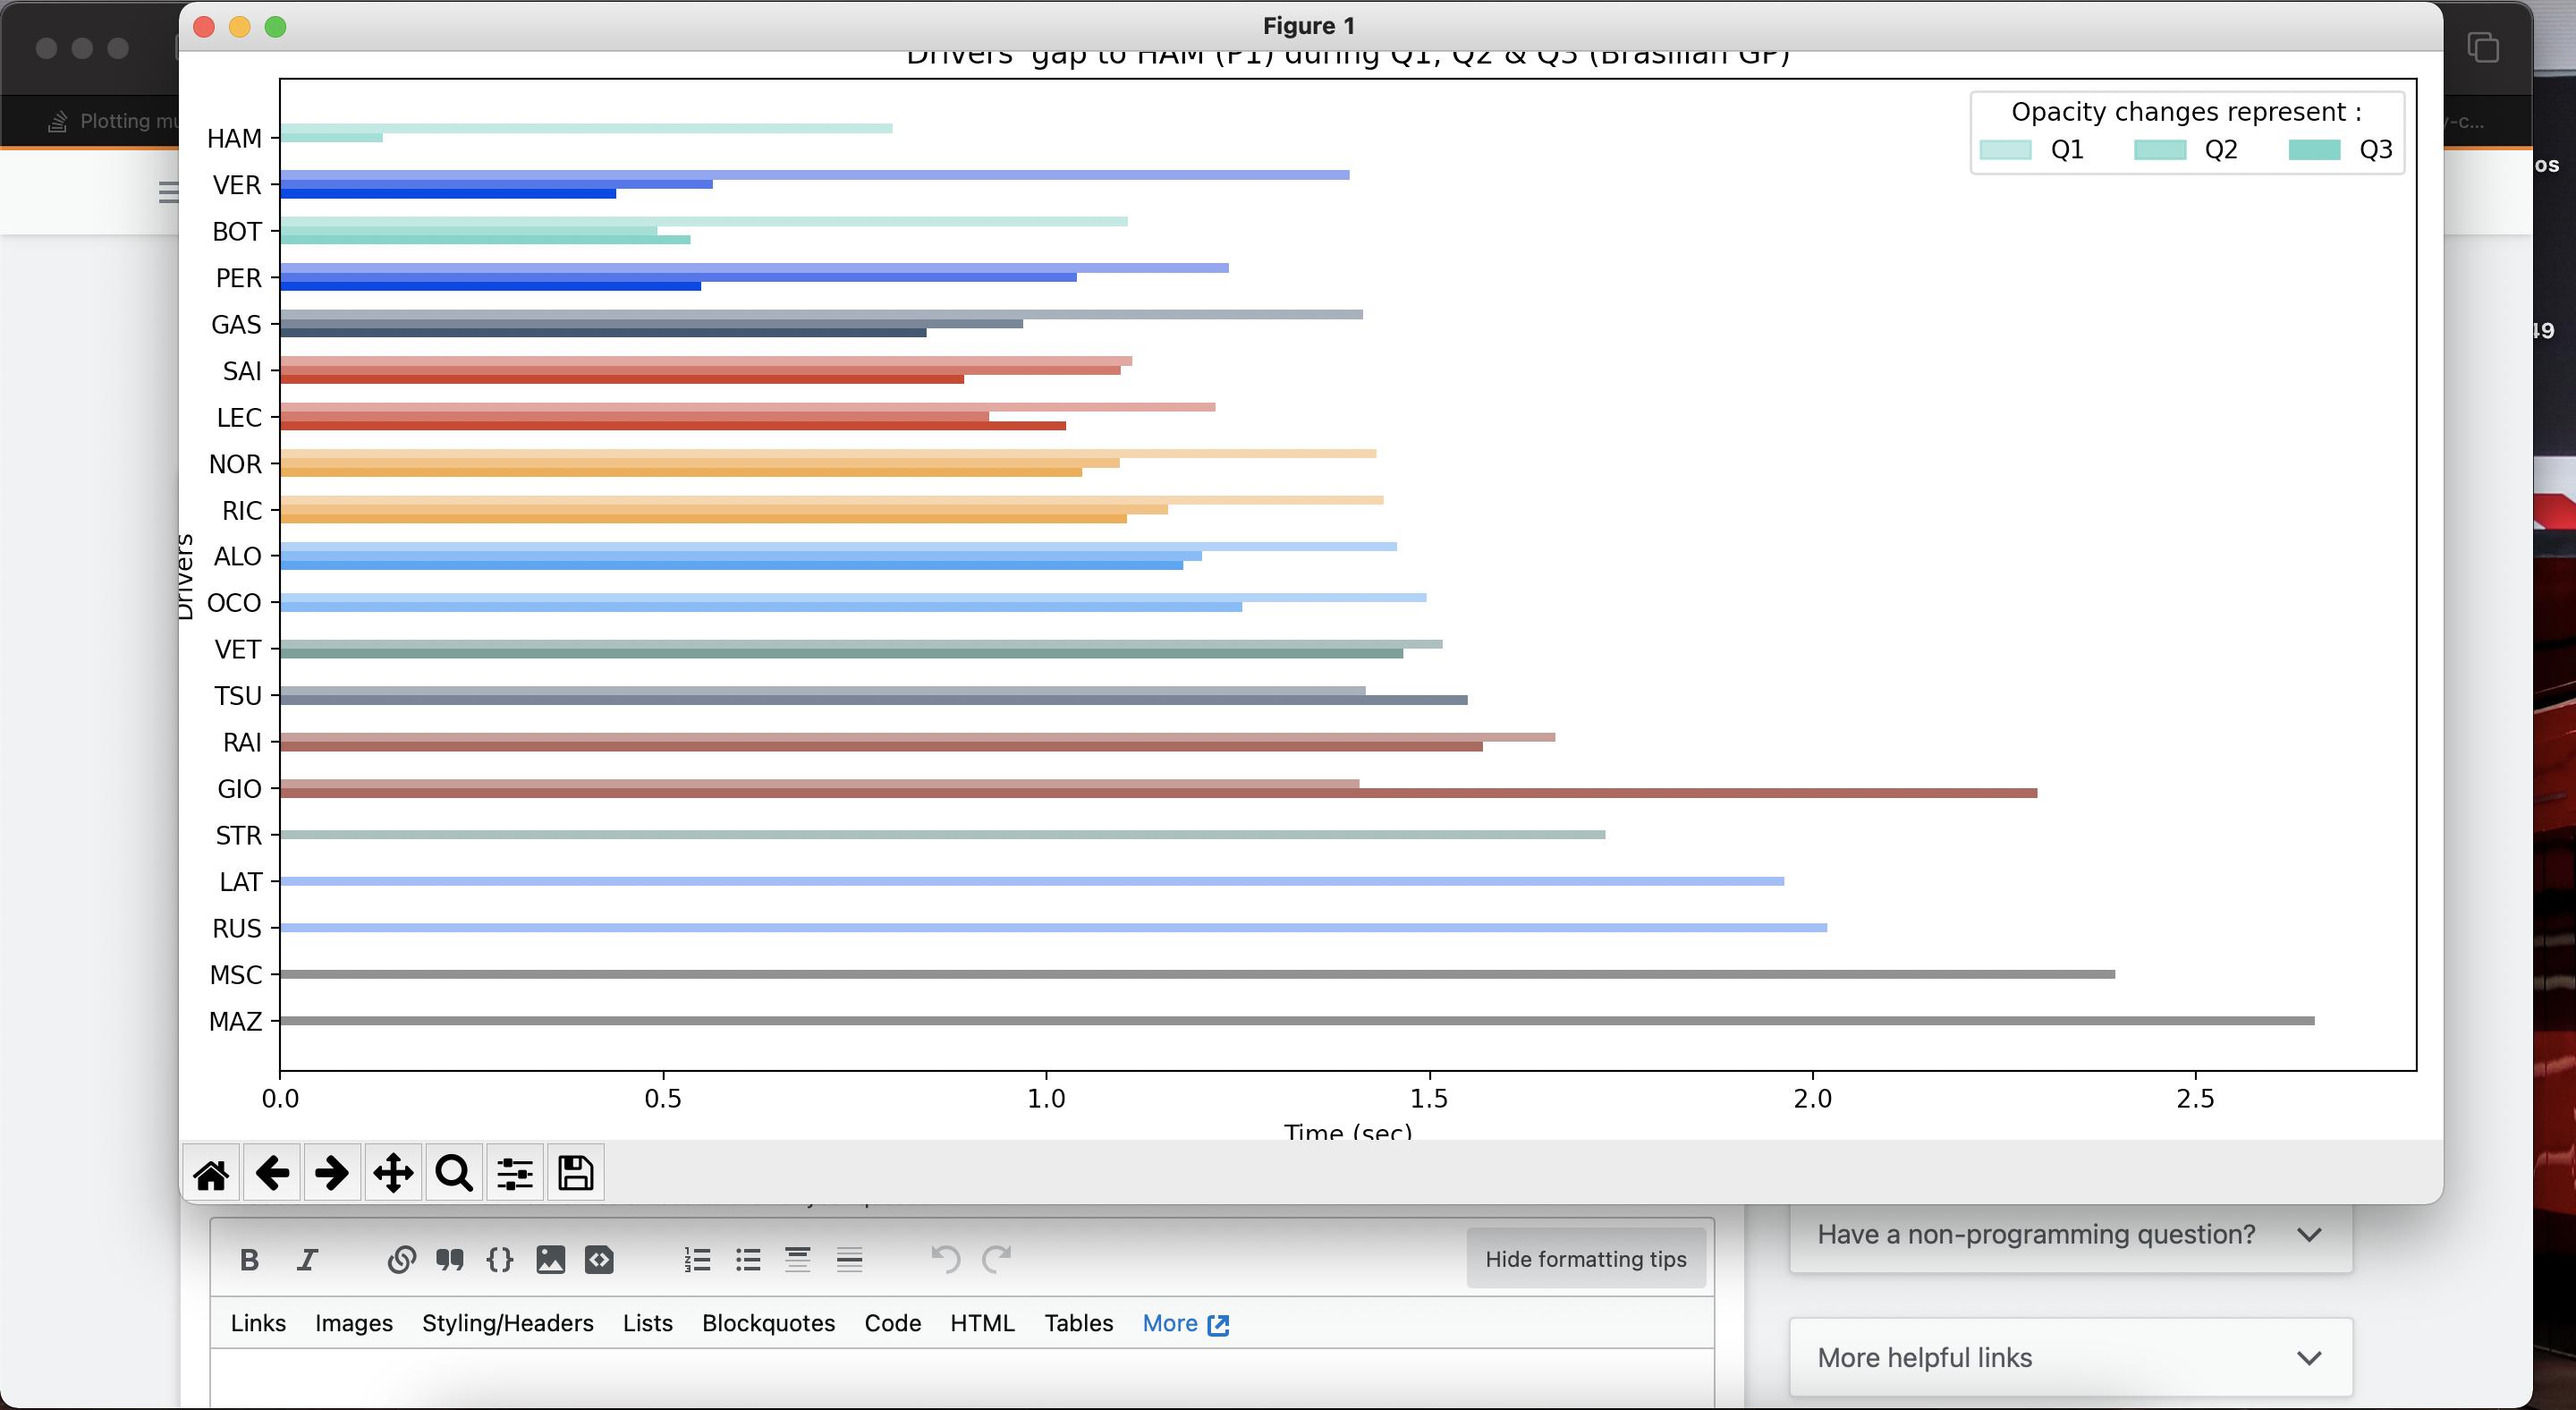This screenshot has width=2576, height=1410.
Task: Click the '2.5' x-axis tick label
Action: click(2195, 1099)
